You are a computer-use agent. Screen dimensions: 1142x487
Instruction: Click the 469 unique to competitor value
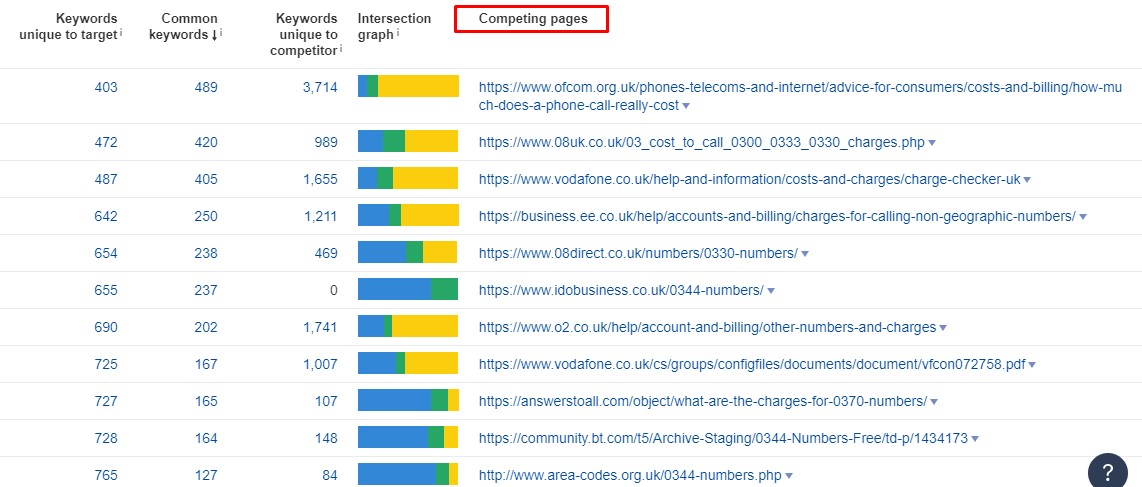click(x=326, y=254)
